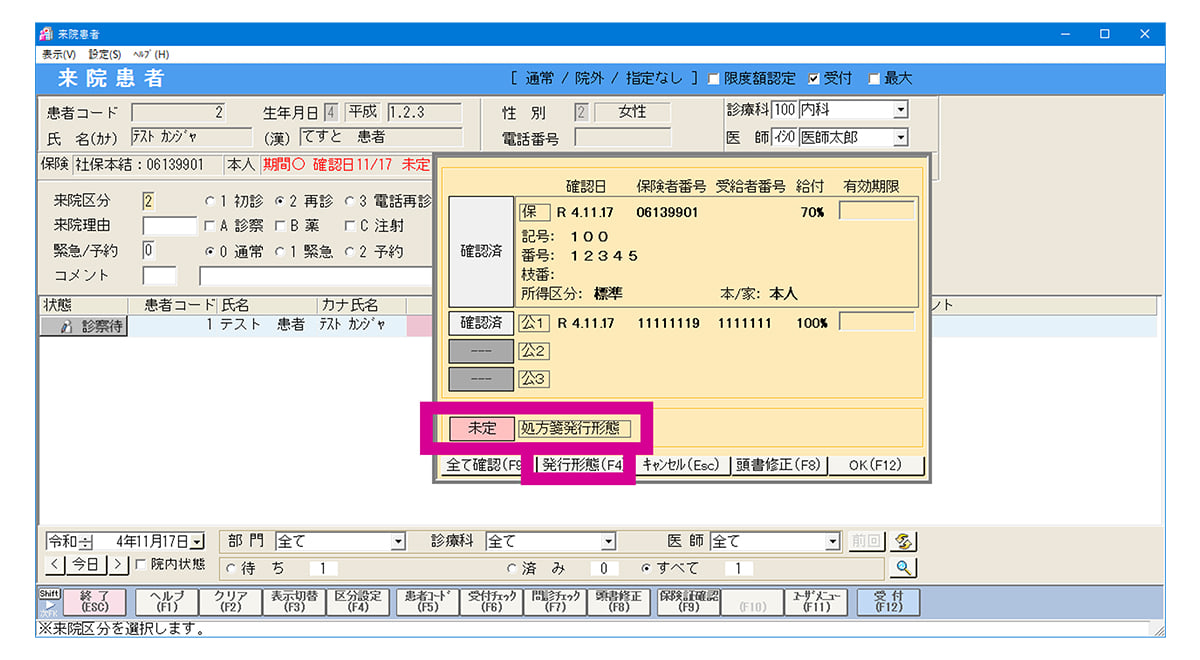This screenshot has width=1200, height=660.
Task: Click the magnifying glass search icon
Action: coord(903,568)
